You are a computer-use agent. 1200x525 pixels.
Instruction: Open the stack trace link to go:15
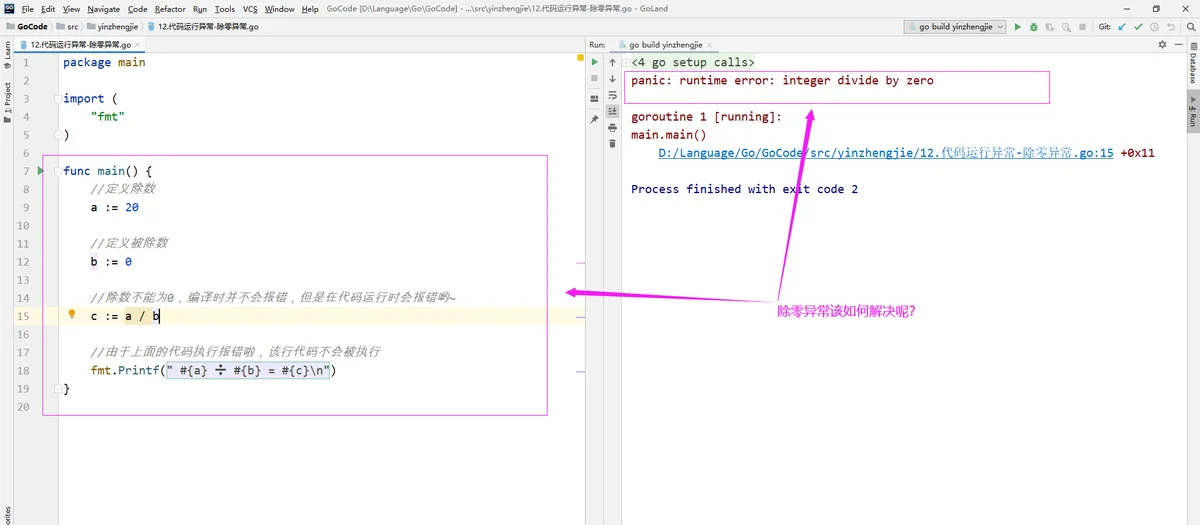tap(886, 153)
